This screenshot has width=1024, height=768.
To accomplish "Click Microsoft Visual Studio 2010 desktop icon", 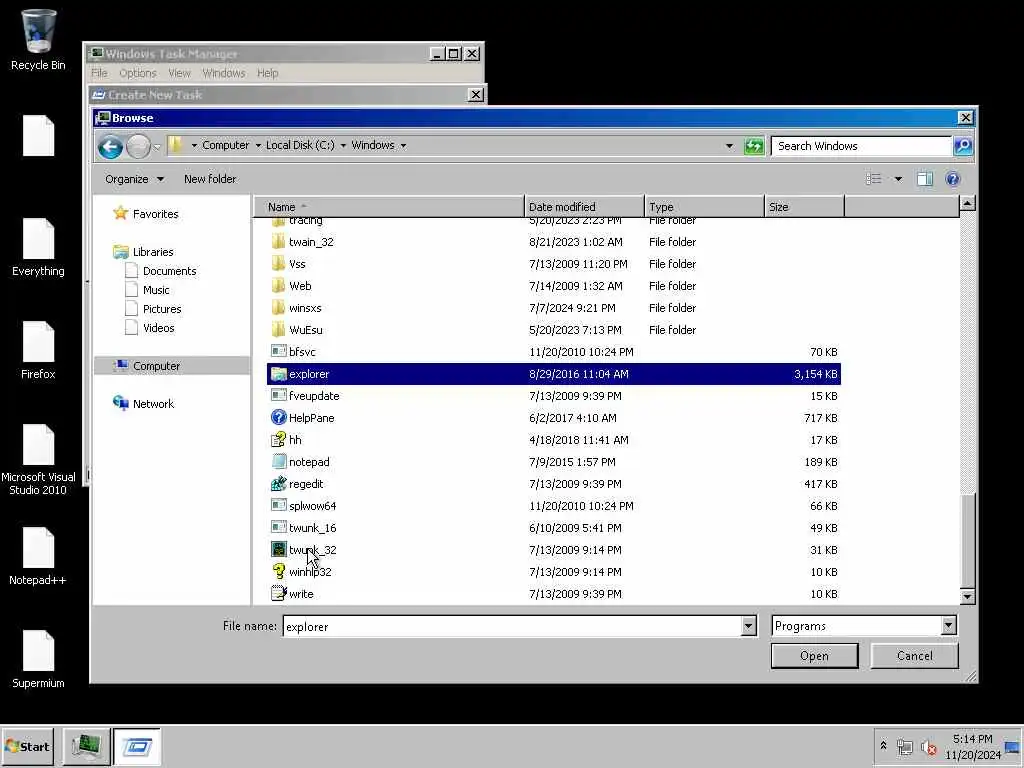I will (x=38, y=460).
